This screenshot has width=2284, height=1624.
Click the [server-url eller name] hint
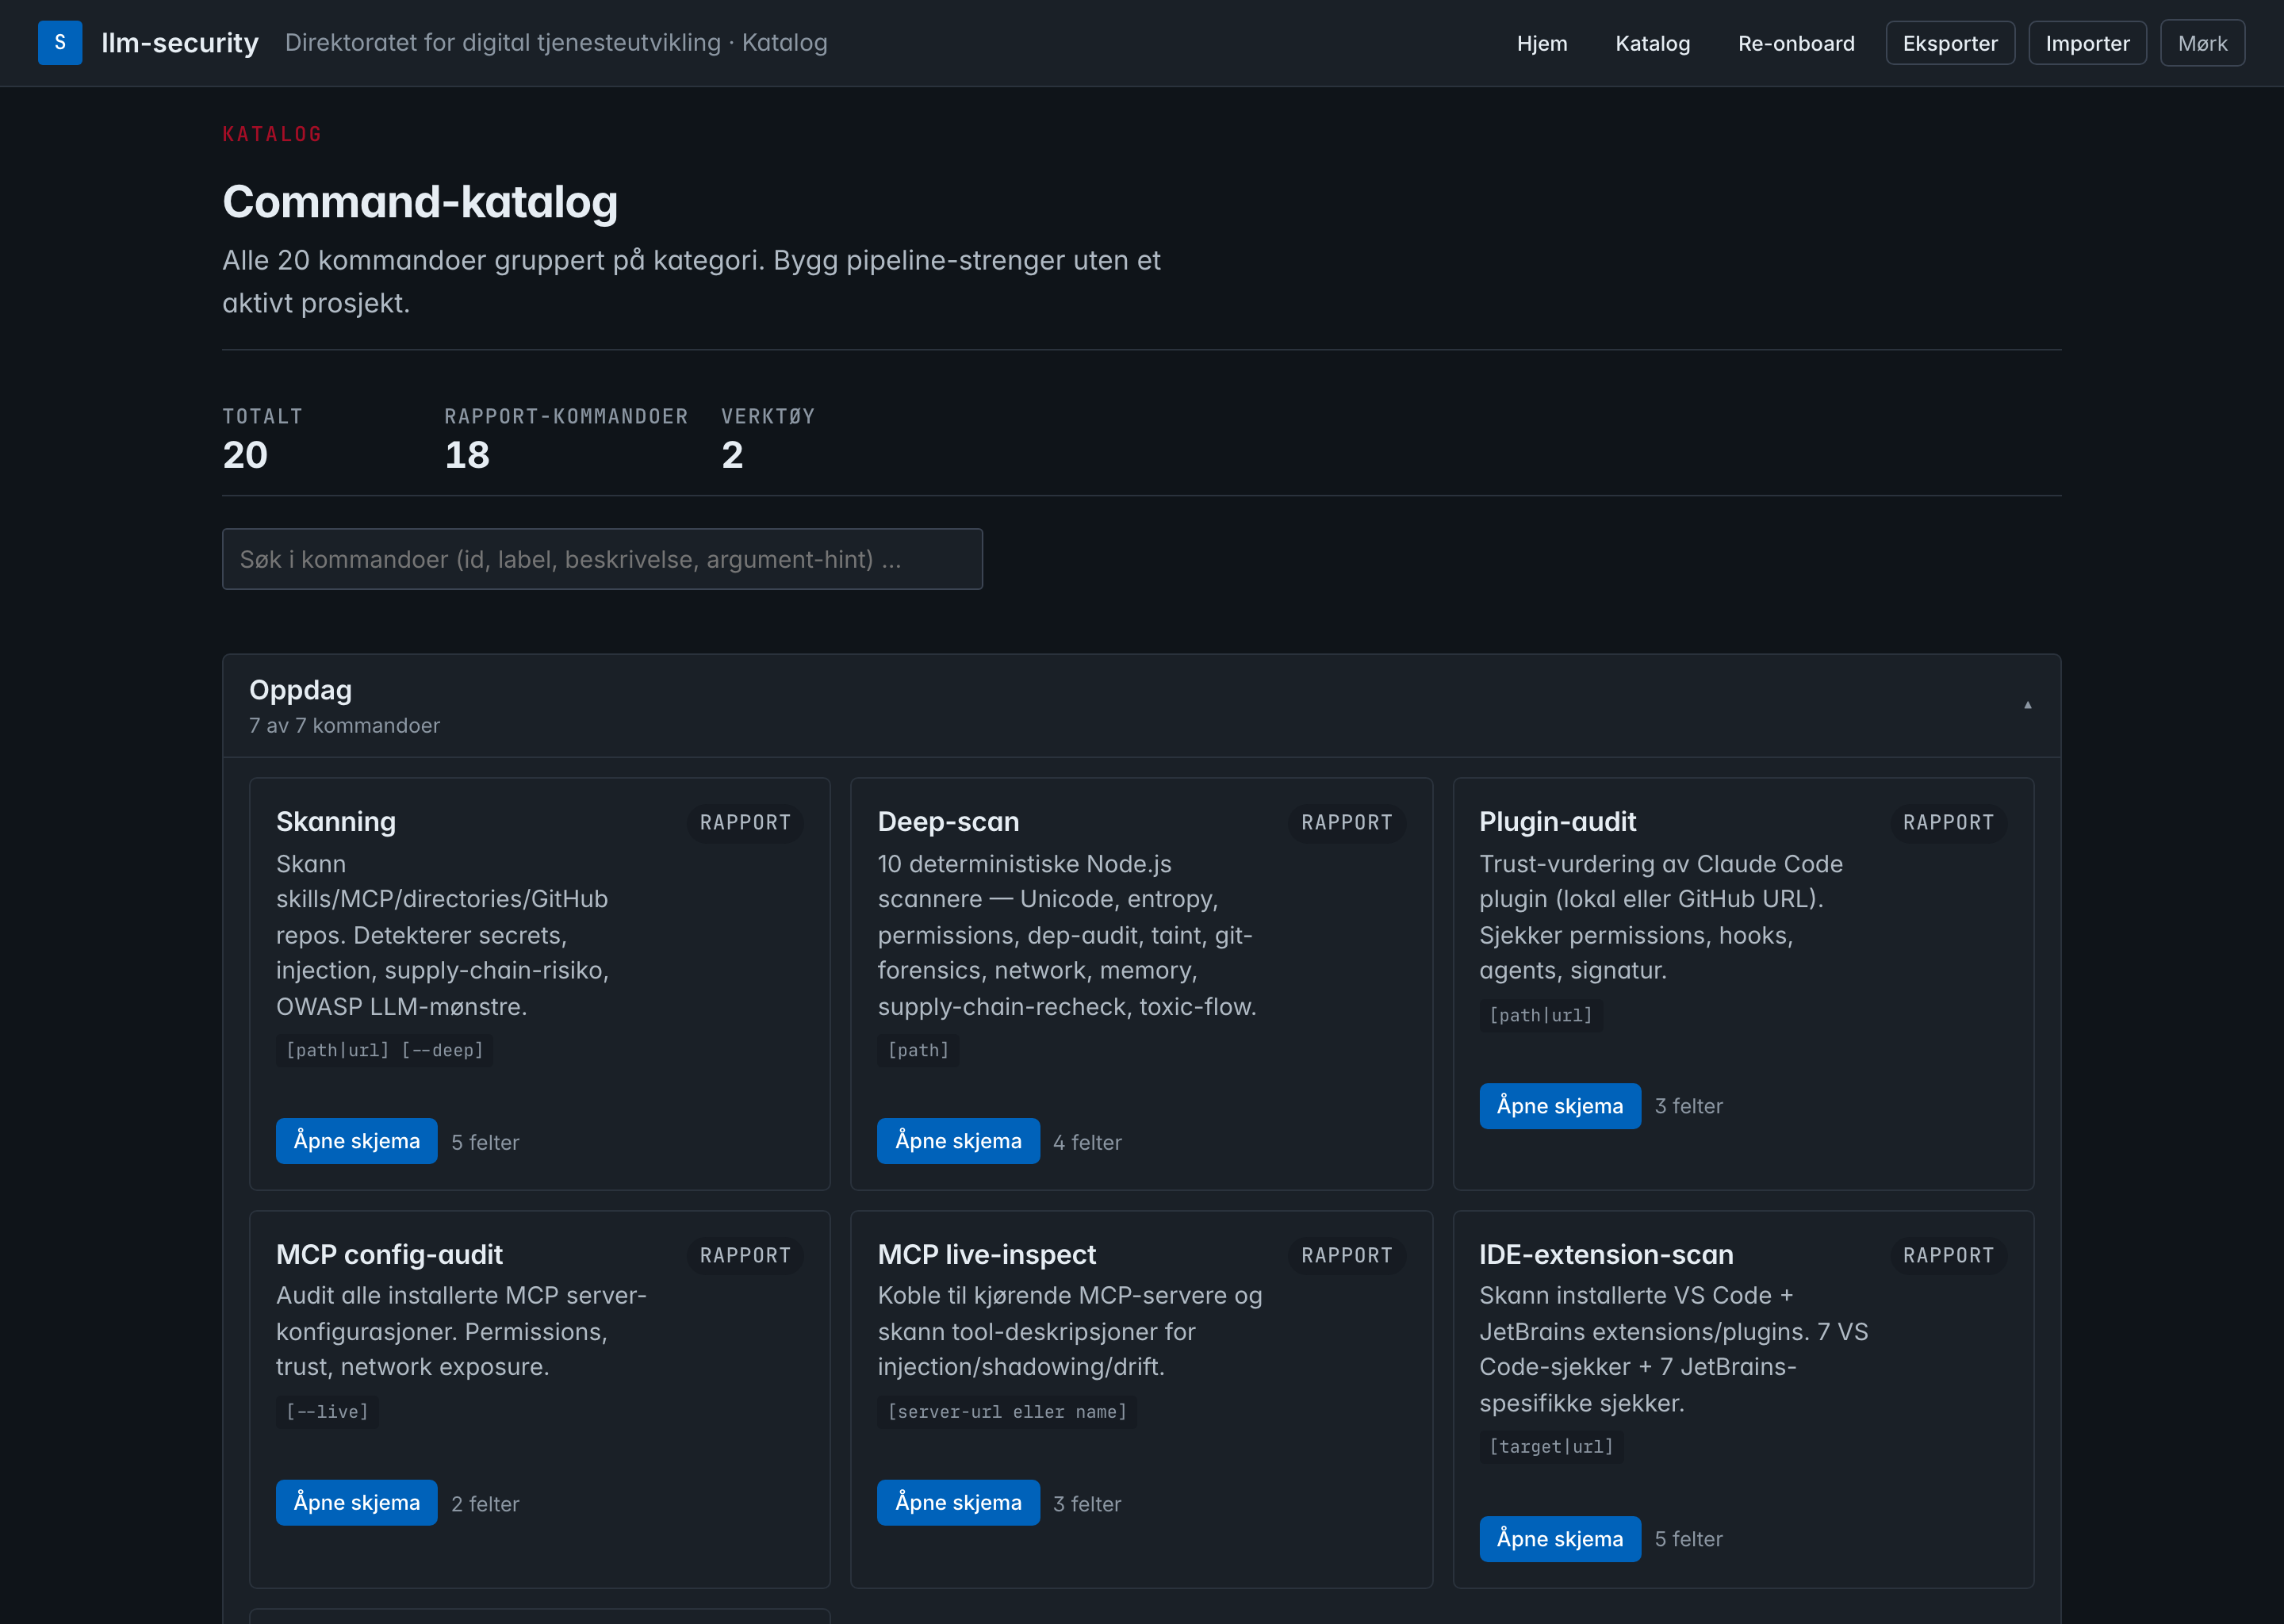pos(1006,1412)
